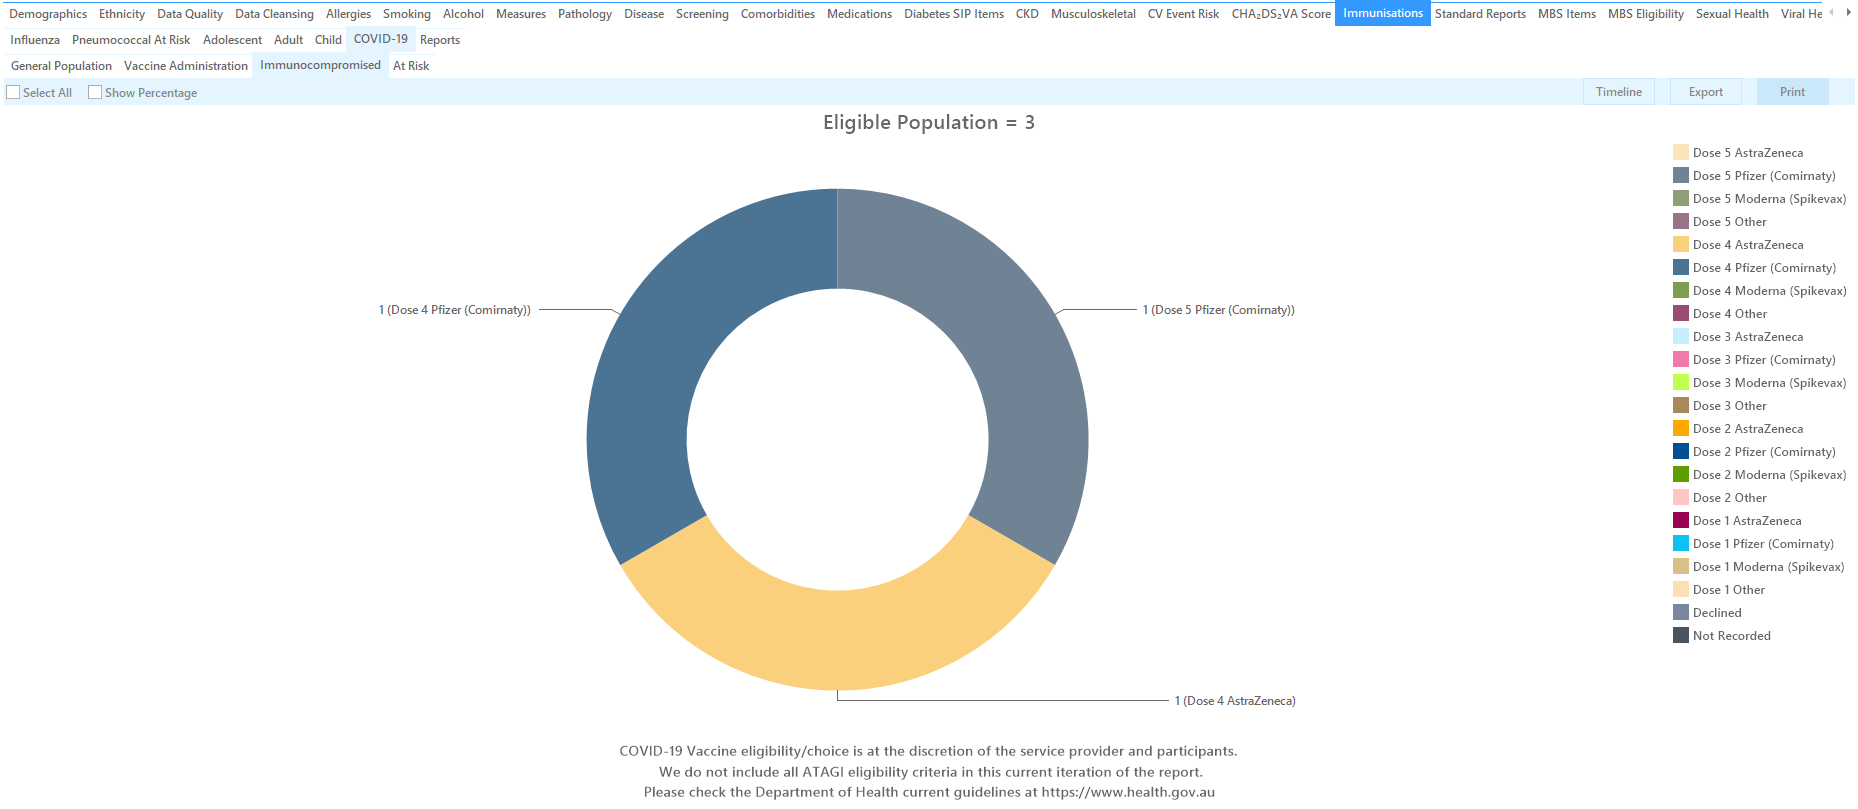Select the CKD tab

pos(1027,14)
